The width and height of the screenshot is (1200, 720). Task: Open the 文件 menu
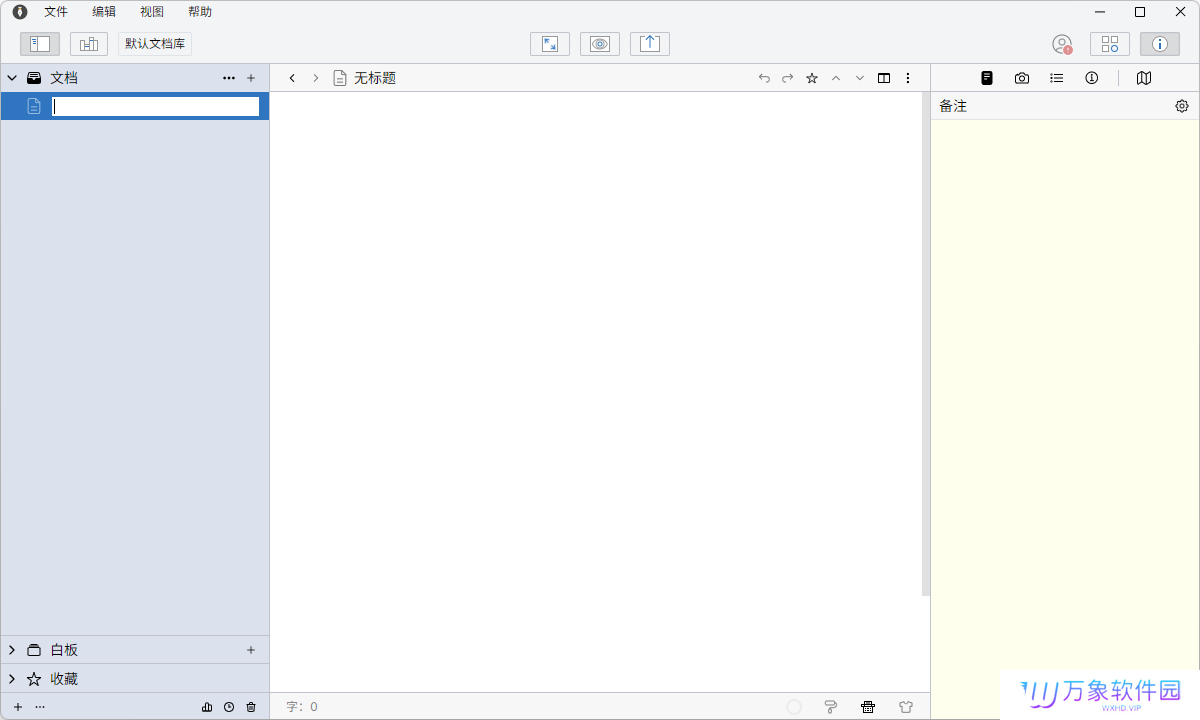56,12
